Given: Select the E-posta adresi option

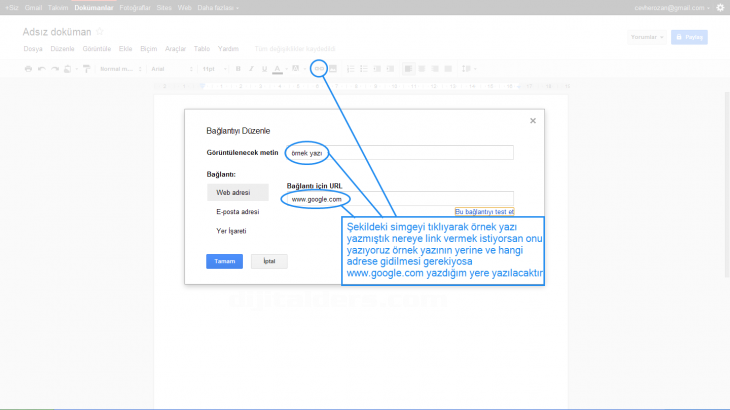Looking at the screenshot, I should [x=237, y=212].
